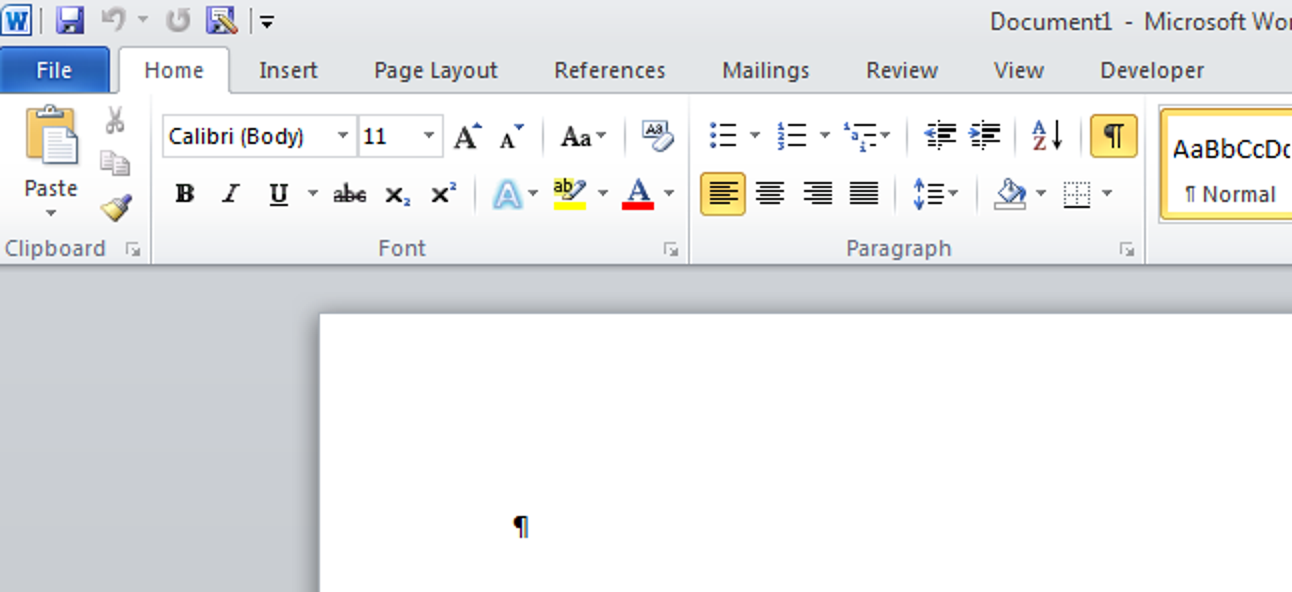
Task: Toggle bold formatting
Action: click(184, 194)
